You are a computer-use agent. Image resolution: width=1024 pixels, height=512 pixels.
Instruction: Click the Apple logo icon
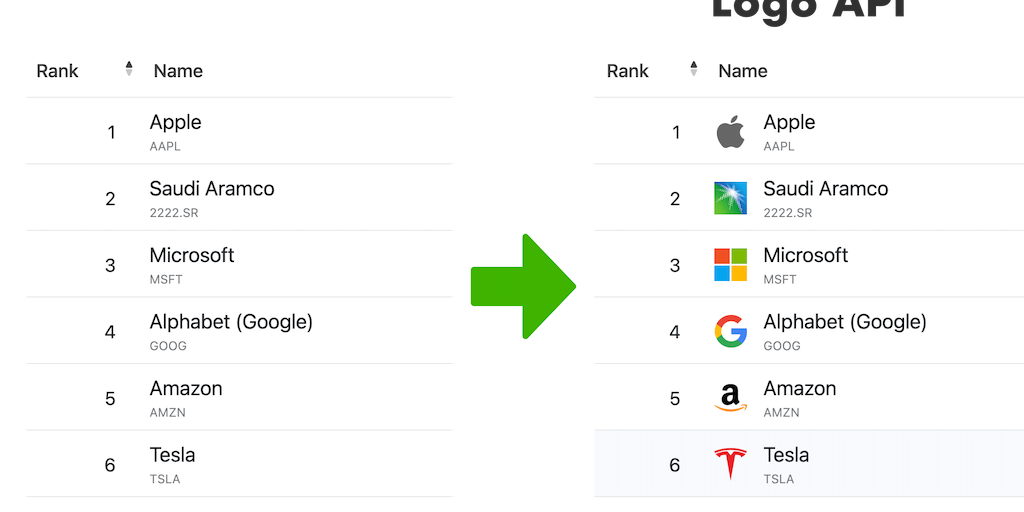point(730,132)
